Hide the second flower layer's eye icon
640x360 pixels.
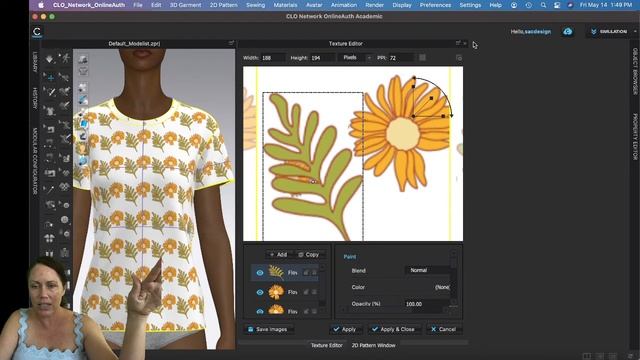pyautogui.click(x=260, y=292)
